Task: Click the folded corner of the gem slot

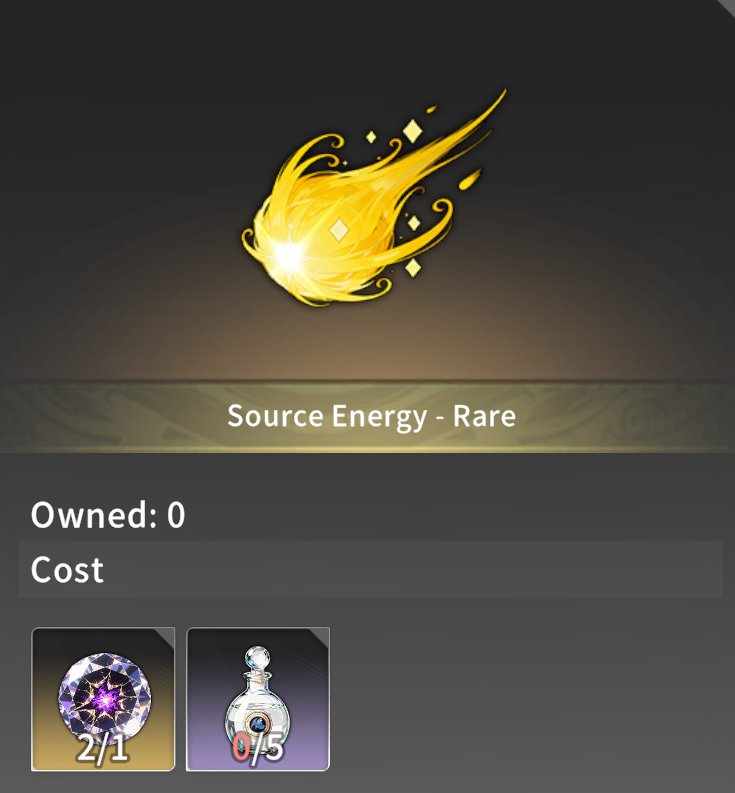Action: [x=165, y=637]
